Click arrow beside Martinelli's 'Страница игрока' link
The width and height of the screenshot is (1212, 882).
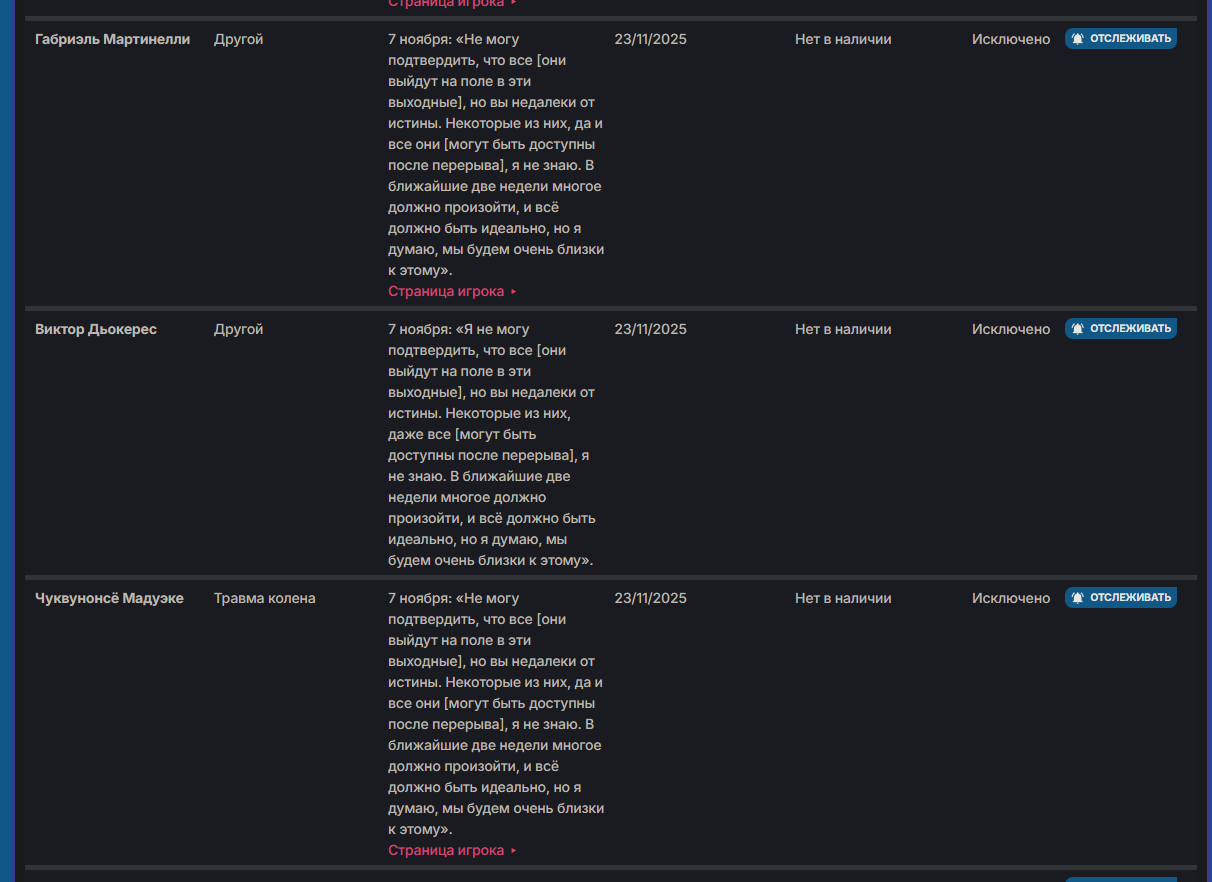coord(514,292)
